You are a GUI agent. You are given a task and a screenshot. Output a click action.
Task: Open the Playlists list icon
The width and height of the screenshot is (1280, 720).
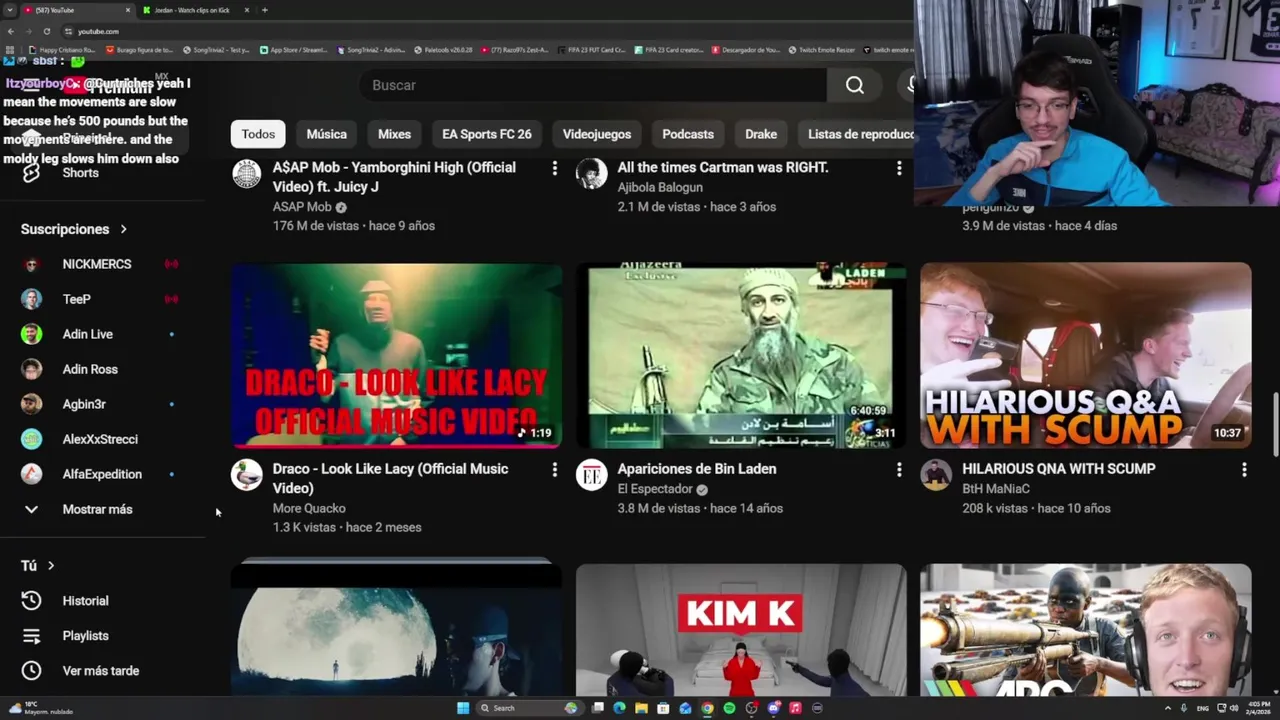(x=31, y=636)
